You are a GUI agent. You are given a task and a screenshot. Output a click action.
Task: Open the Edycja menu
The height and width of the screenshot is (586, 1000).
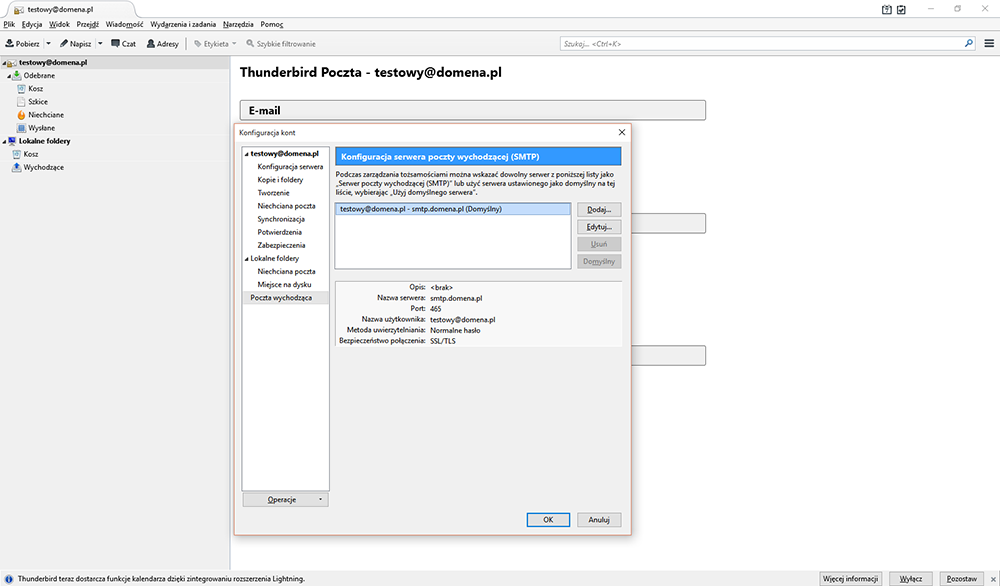31,24
